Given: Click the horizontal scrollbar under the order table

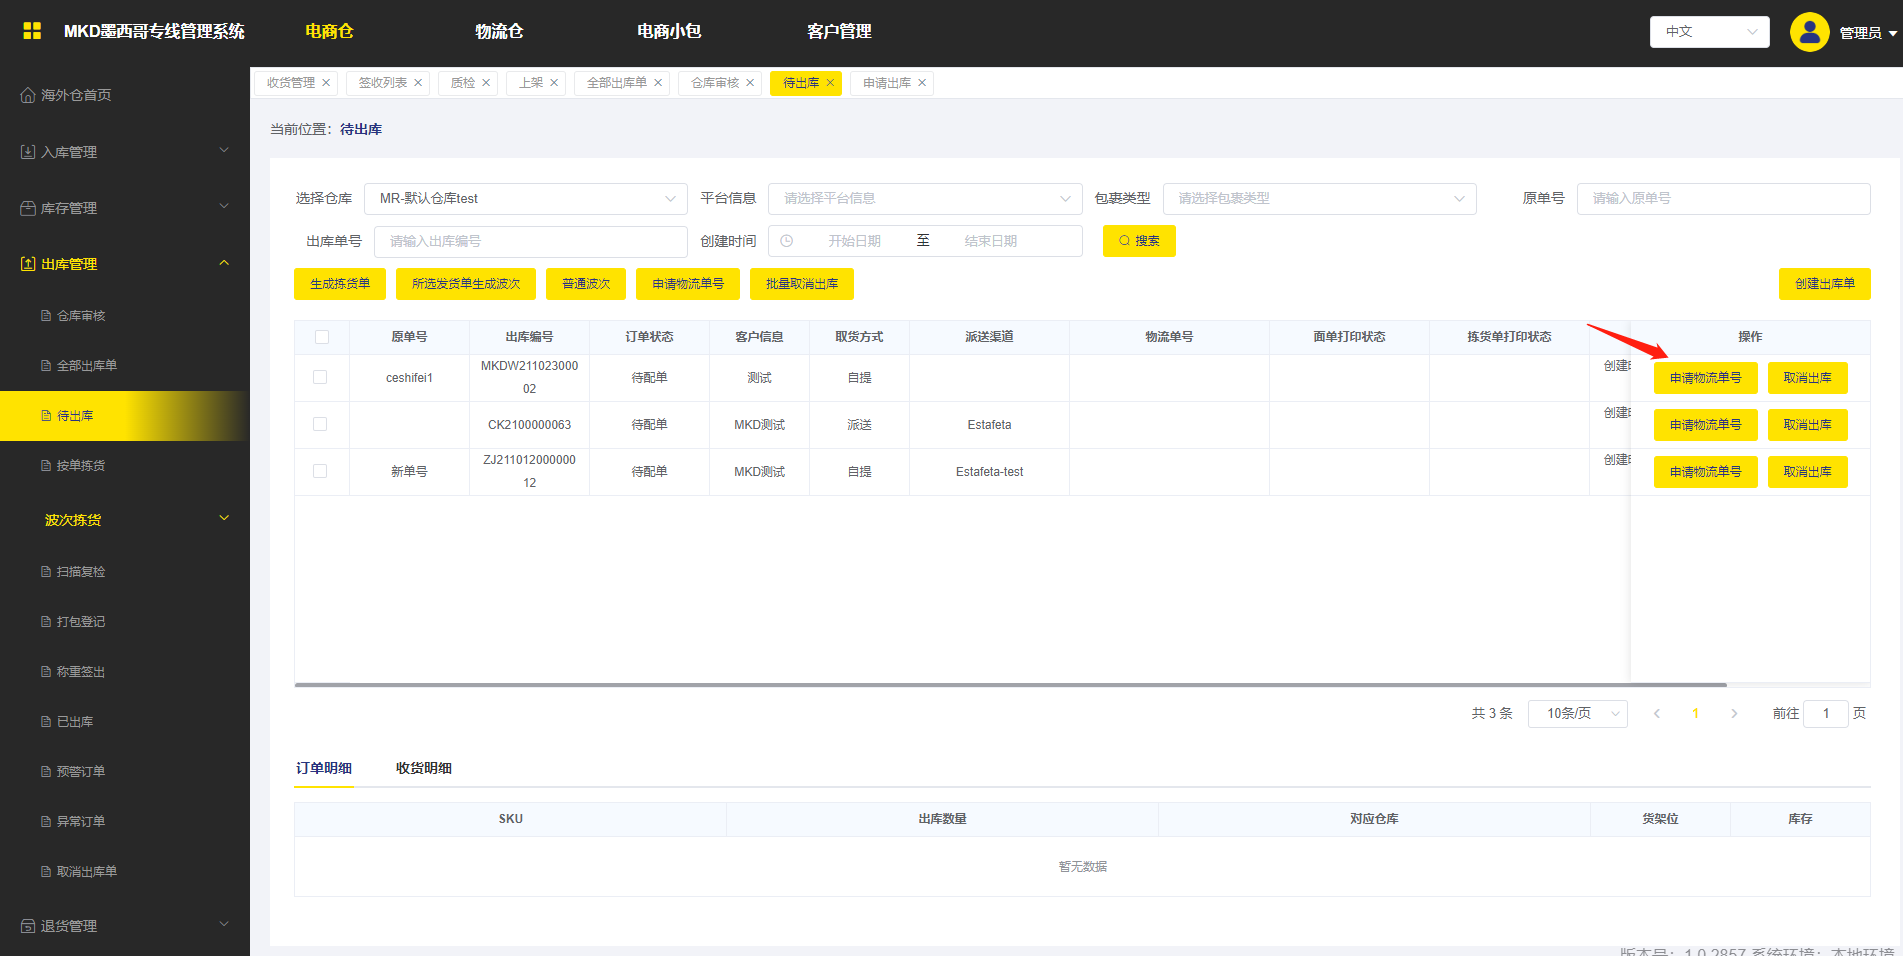Looking at the screenshot, I should 1010,685.
